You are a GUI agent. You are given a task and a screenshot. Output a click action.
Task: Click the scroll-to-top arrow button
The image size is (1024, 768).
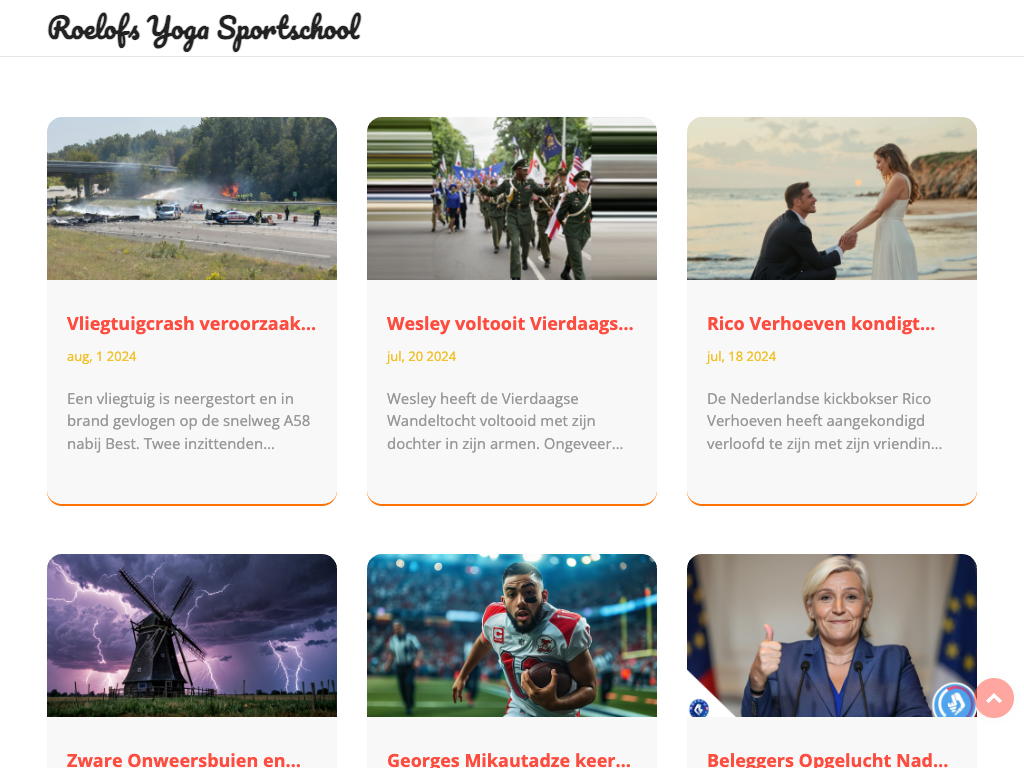(x=994, y=698)
